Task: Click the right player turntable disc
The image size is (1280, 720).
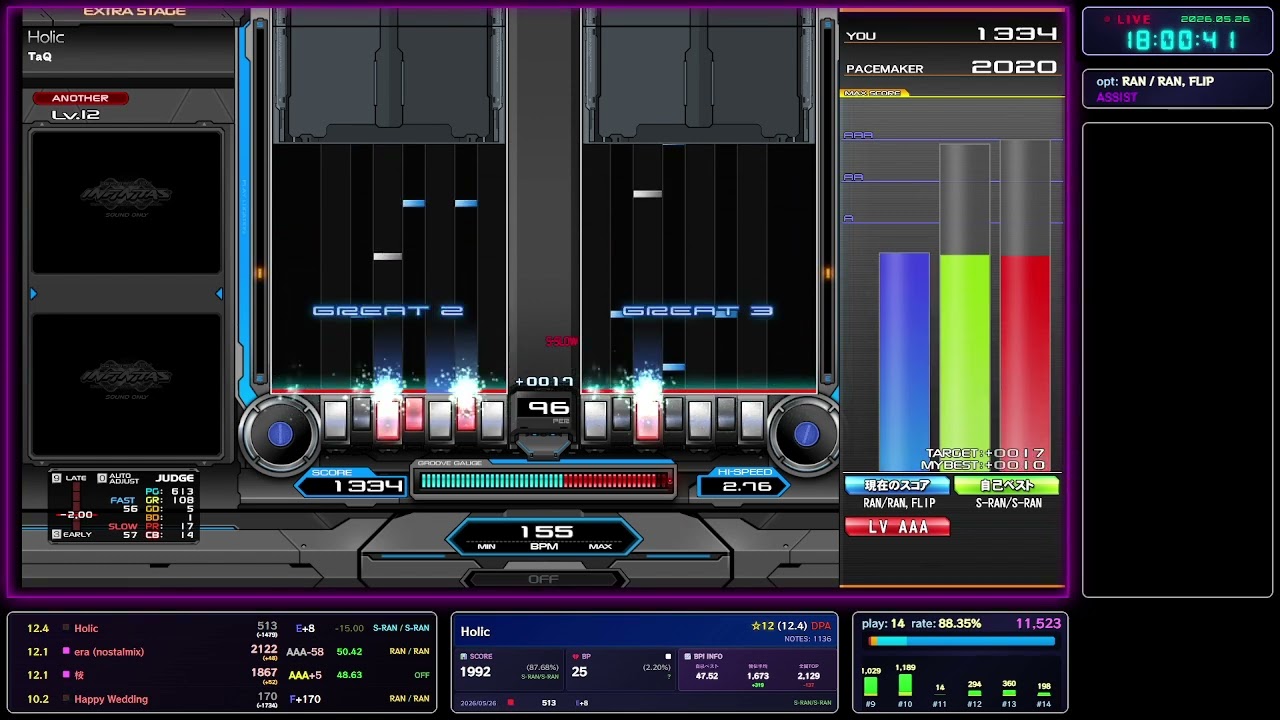Action: pyautogui.click(x=806, y=433)
